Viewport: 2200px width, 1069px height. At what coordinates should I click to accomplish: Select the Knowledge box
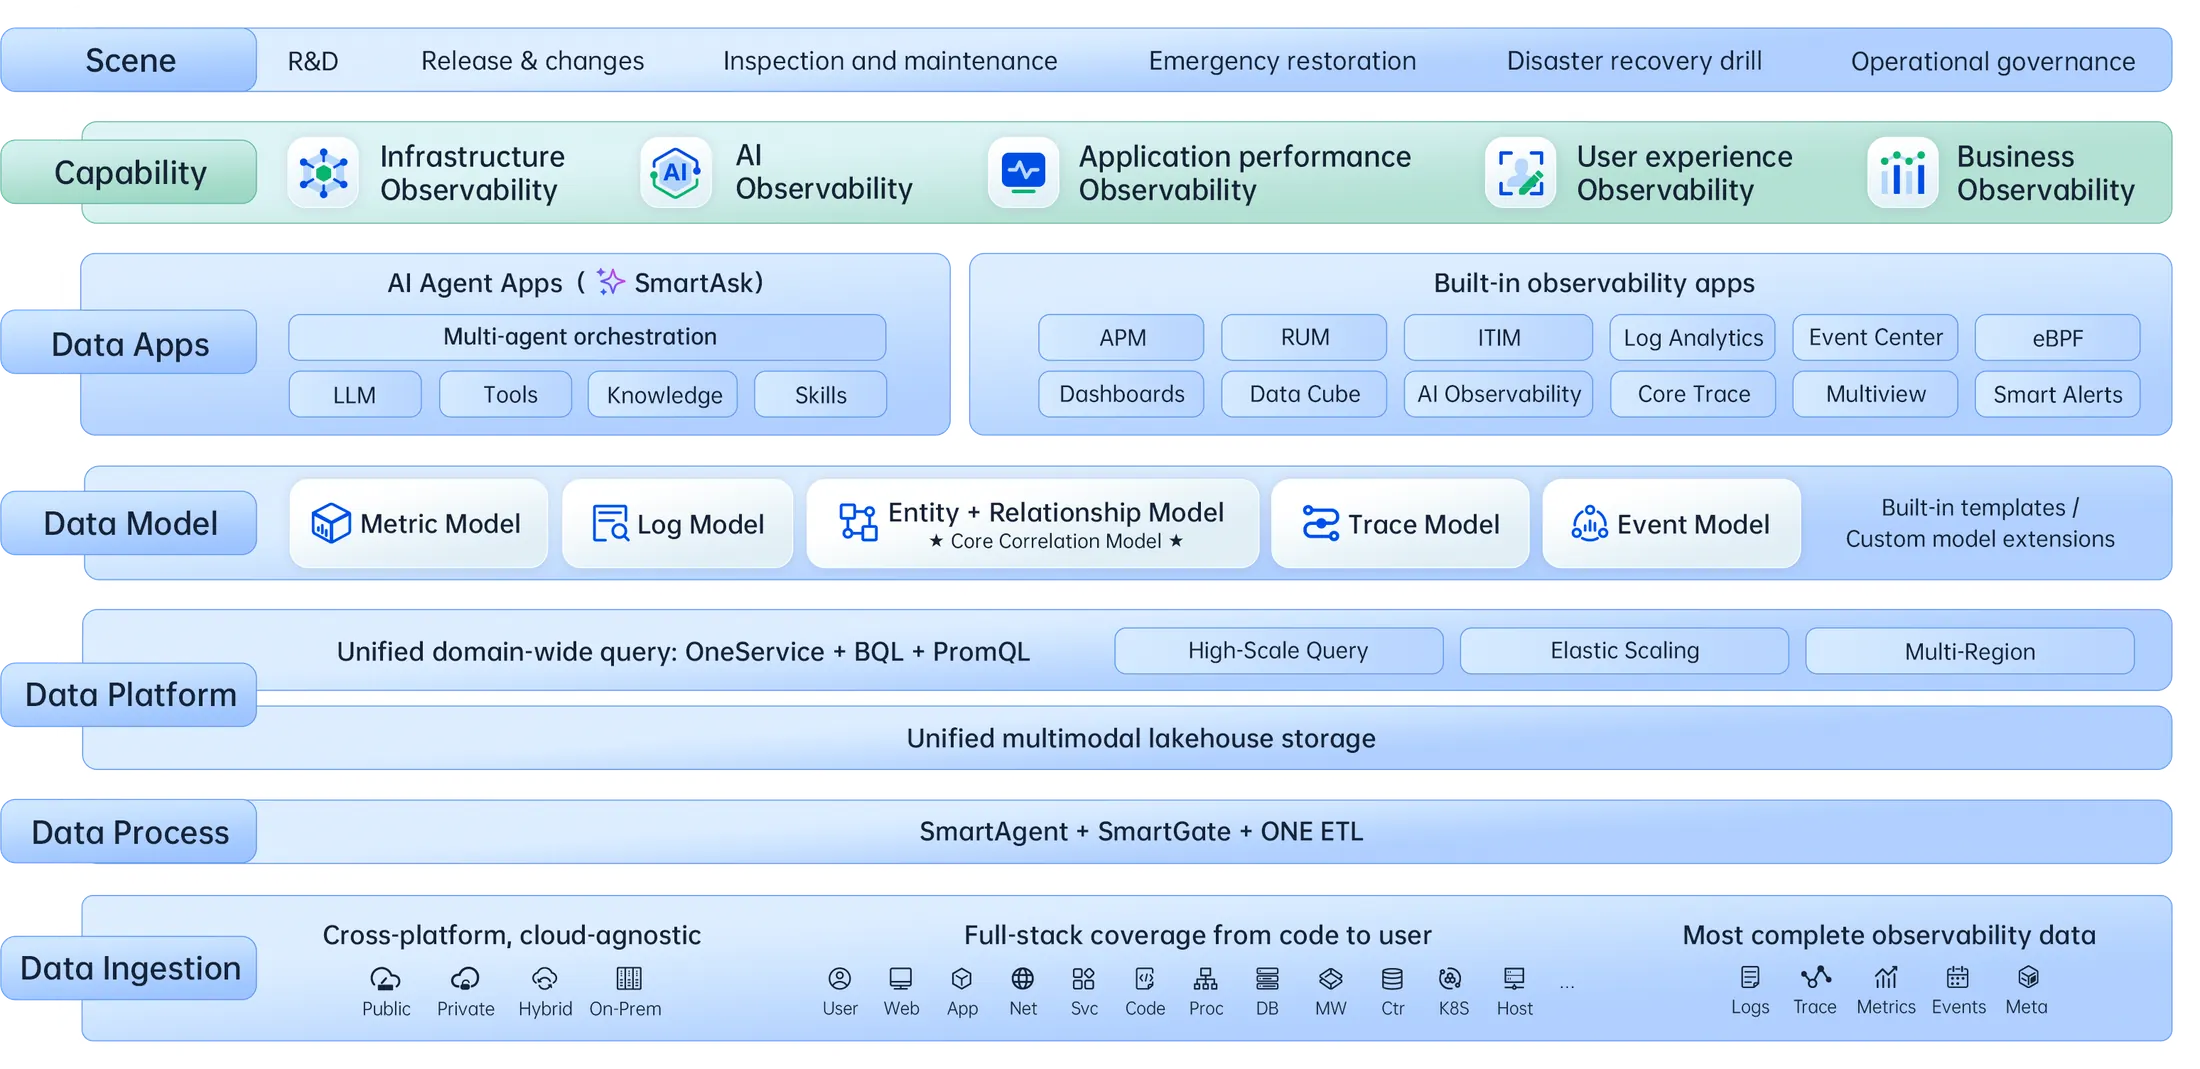point(663,395)
